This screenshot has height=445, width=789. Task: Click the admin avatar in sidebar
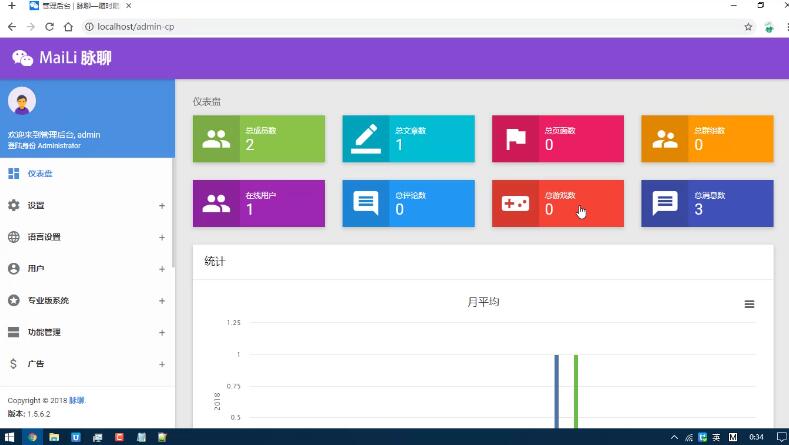[x=22, y=101]
